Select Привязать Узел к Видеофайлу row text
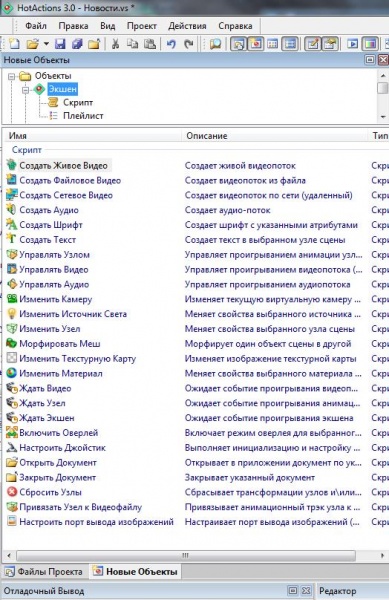 point(80,507)
